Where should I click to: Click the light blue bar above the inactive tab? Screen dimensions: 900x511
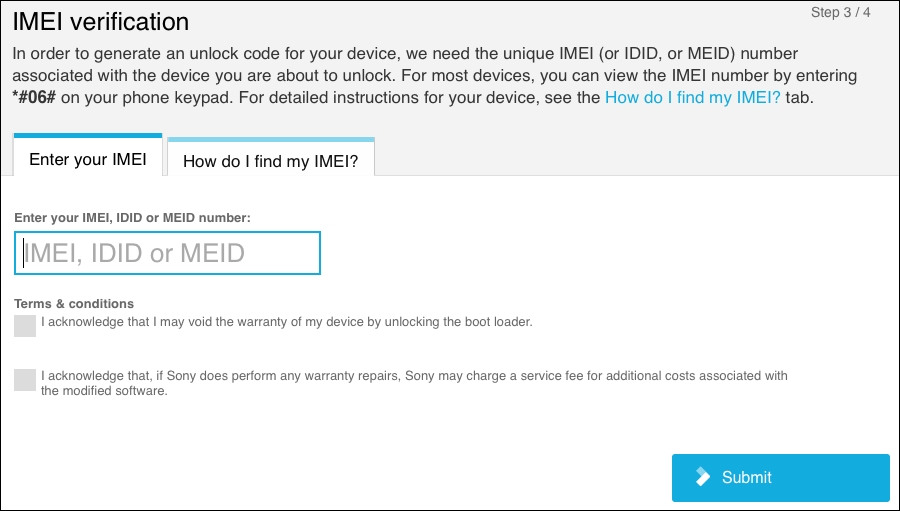[271, 140]
